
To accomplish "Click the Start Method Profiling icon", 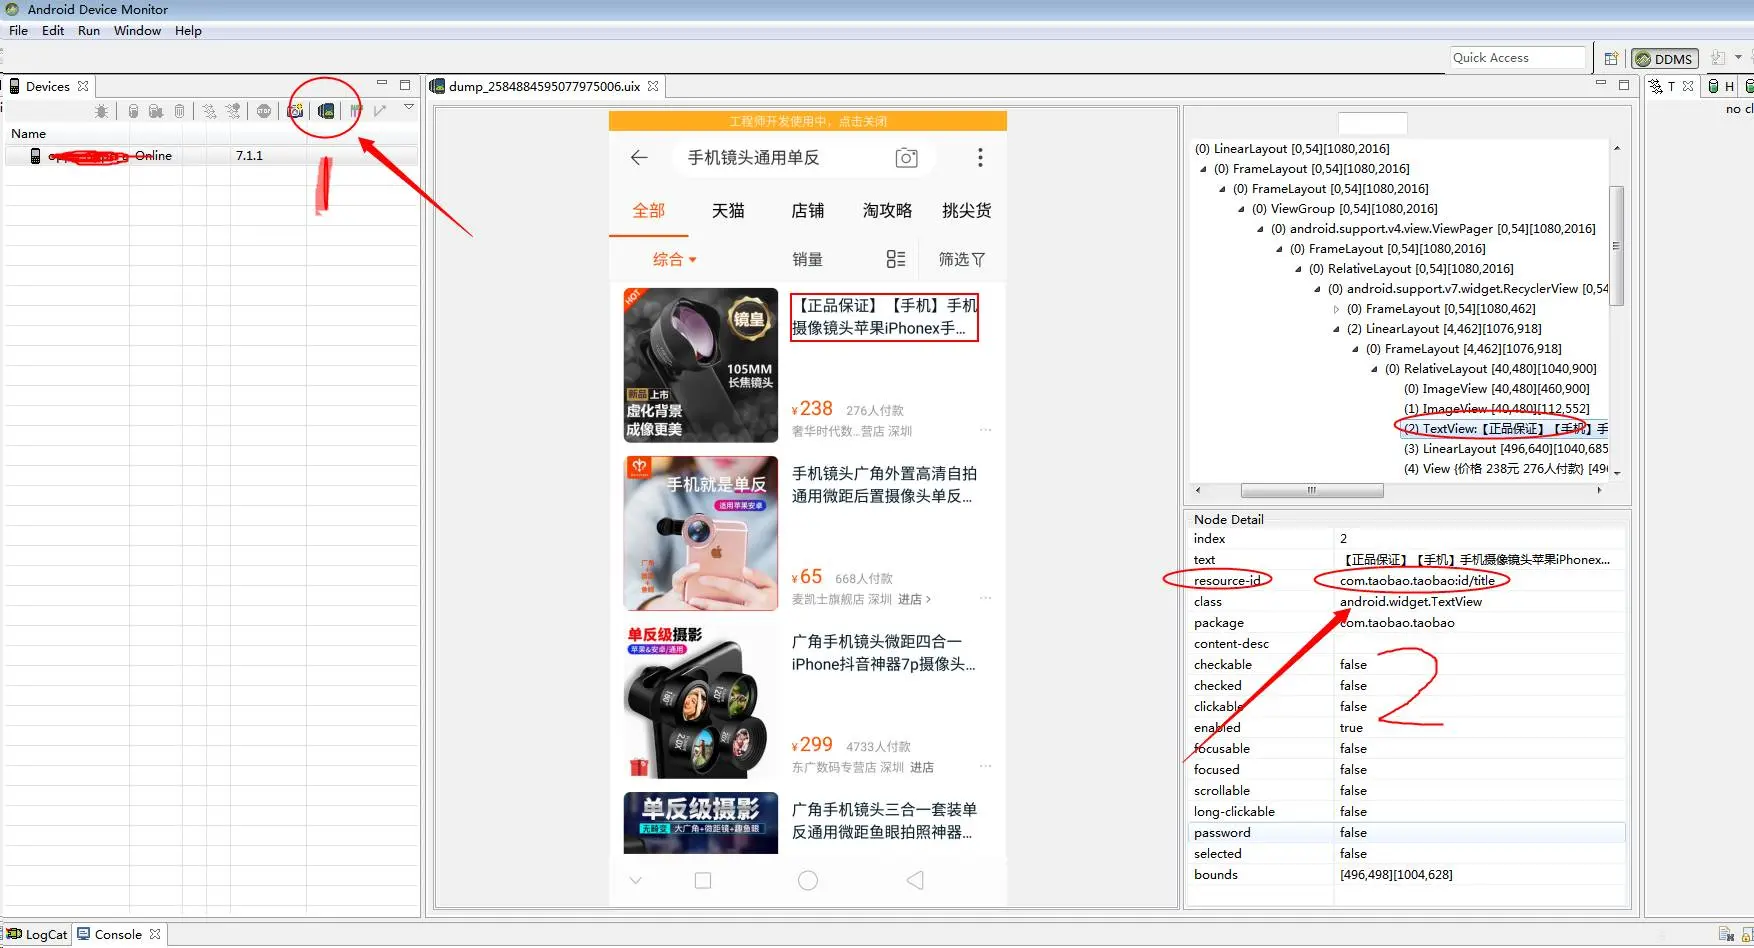I will (x=233, y=111).
